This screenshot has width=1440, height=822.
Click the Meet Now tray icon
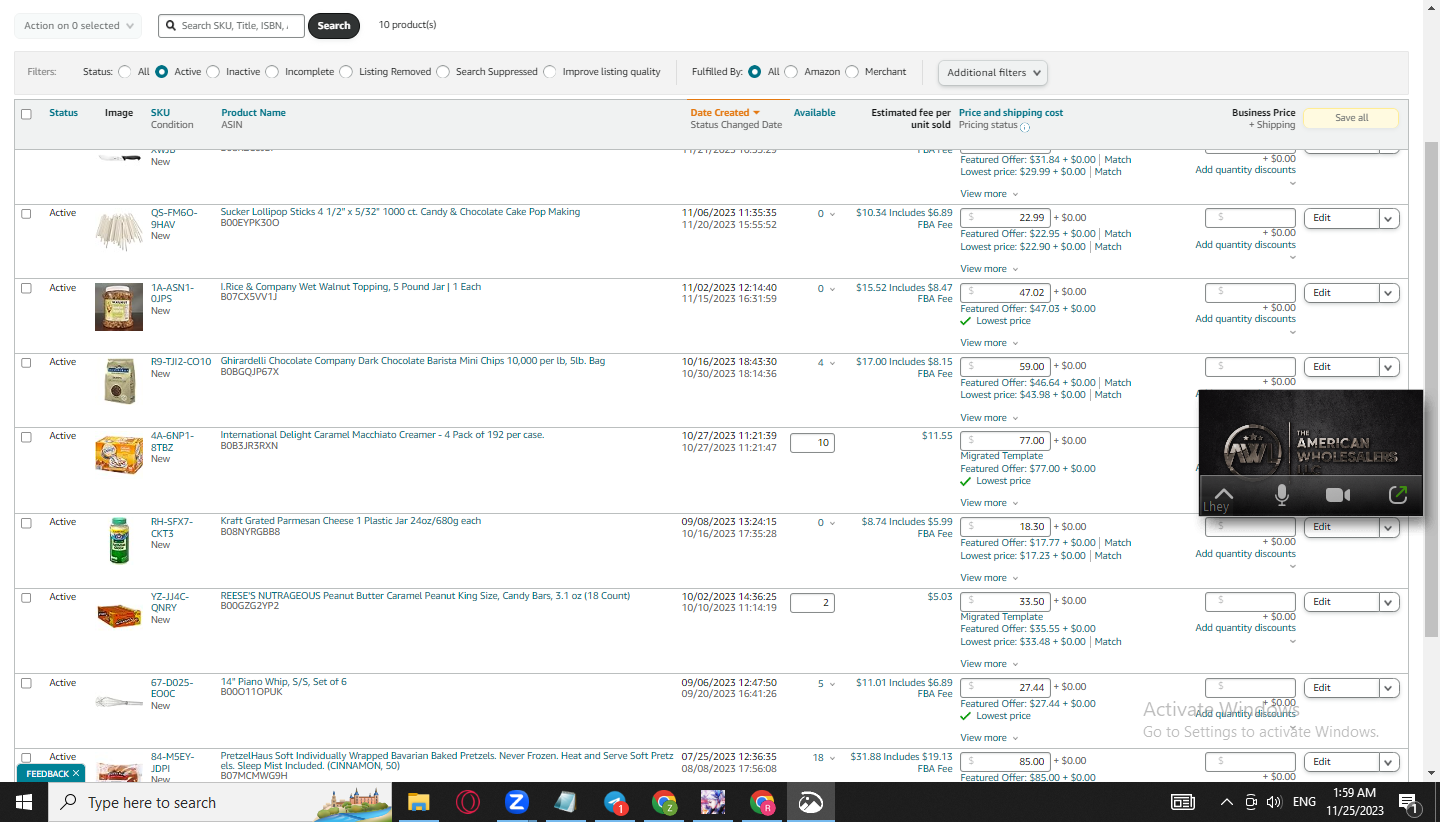point(1251,802)
